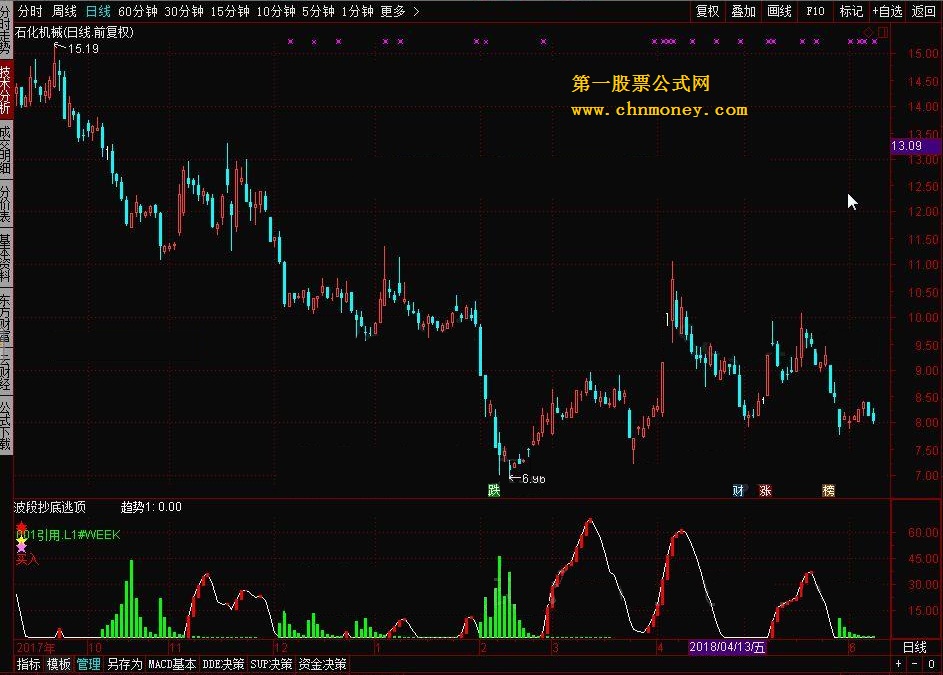This screenshot has width=943, height=675.
Task: Click the arrow next to 更多
Action: pos(416,11)
